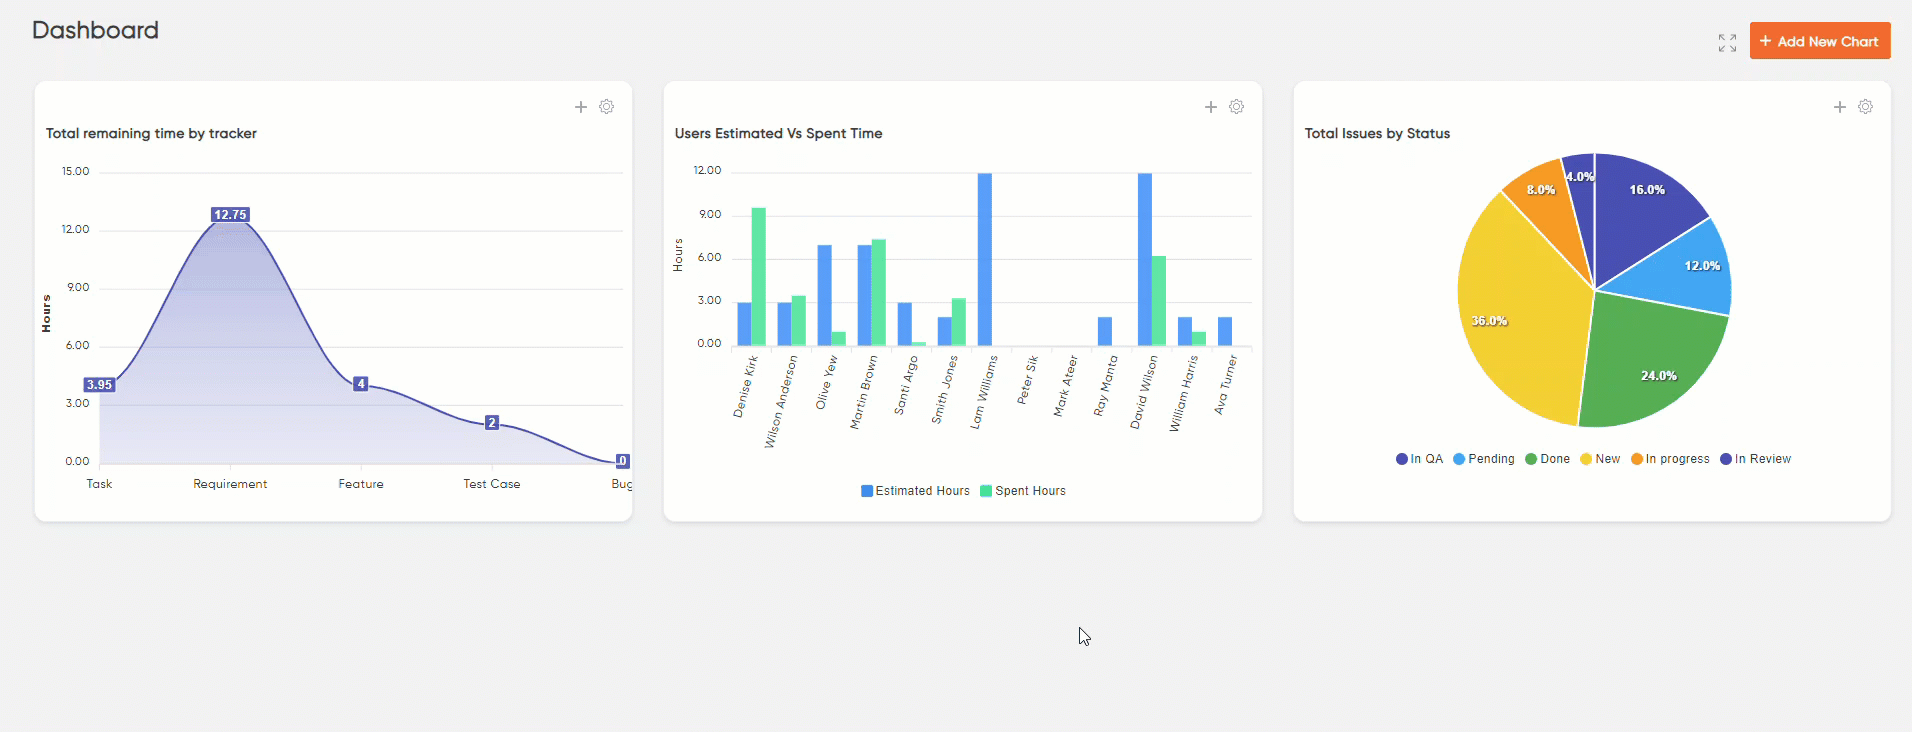This screenshot has height=732, width=1912.
Task: Click plus icon on Total remaining time chart
Action: pyautogui.click(x=581, y=107)
